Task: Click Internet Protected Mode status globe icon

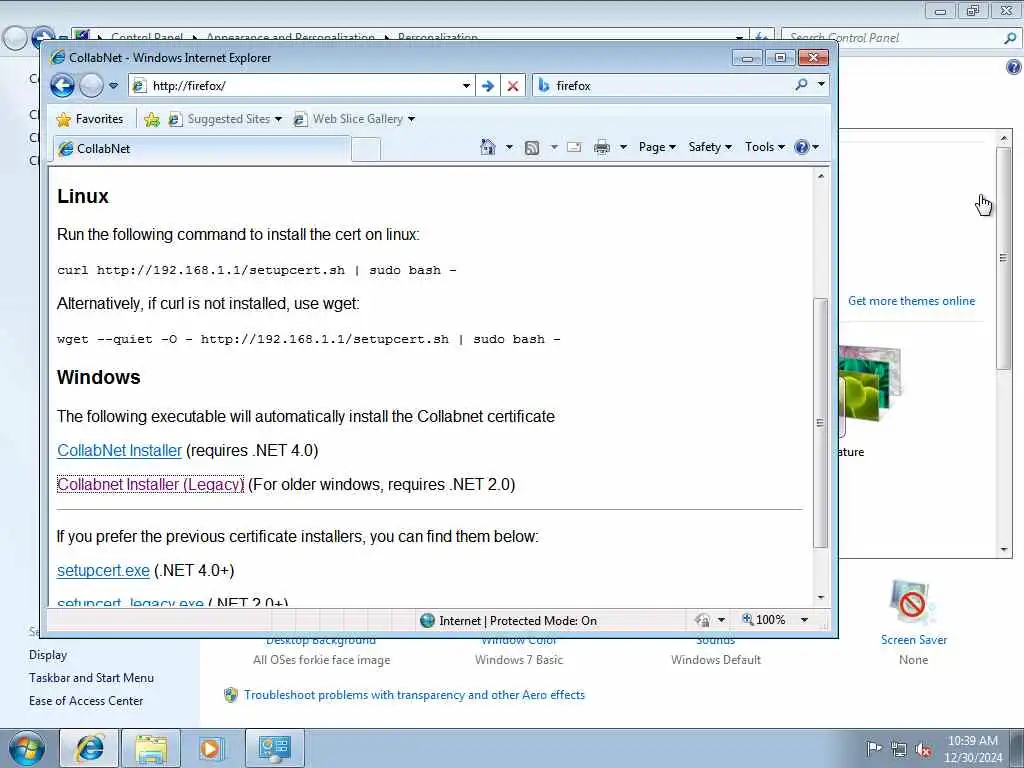Action: [427, 620]
